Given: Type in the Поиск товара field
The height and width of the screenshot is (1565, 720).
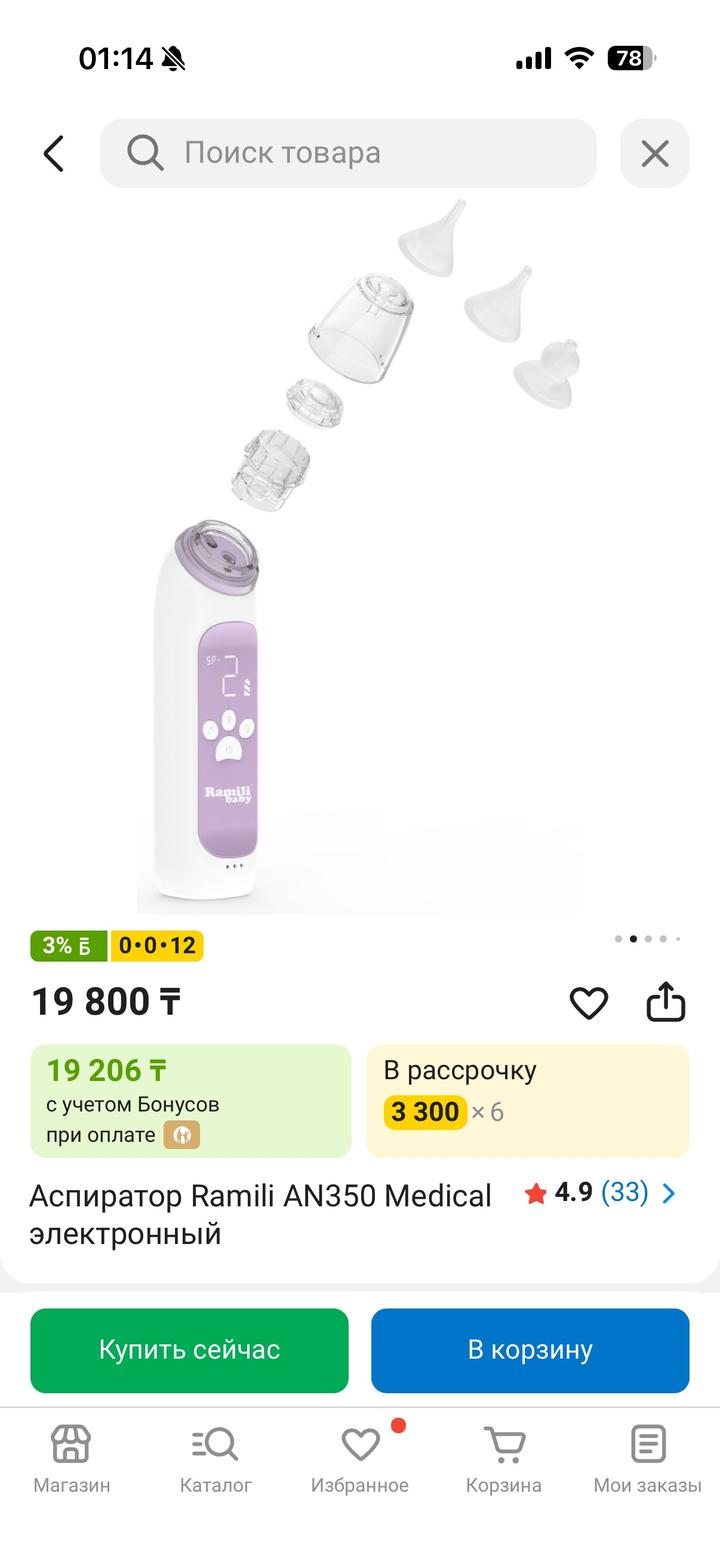Looking at the screenshot, I should 380,153.
